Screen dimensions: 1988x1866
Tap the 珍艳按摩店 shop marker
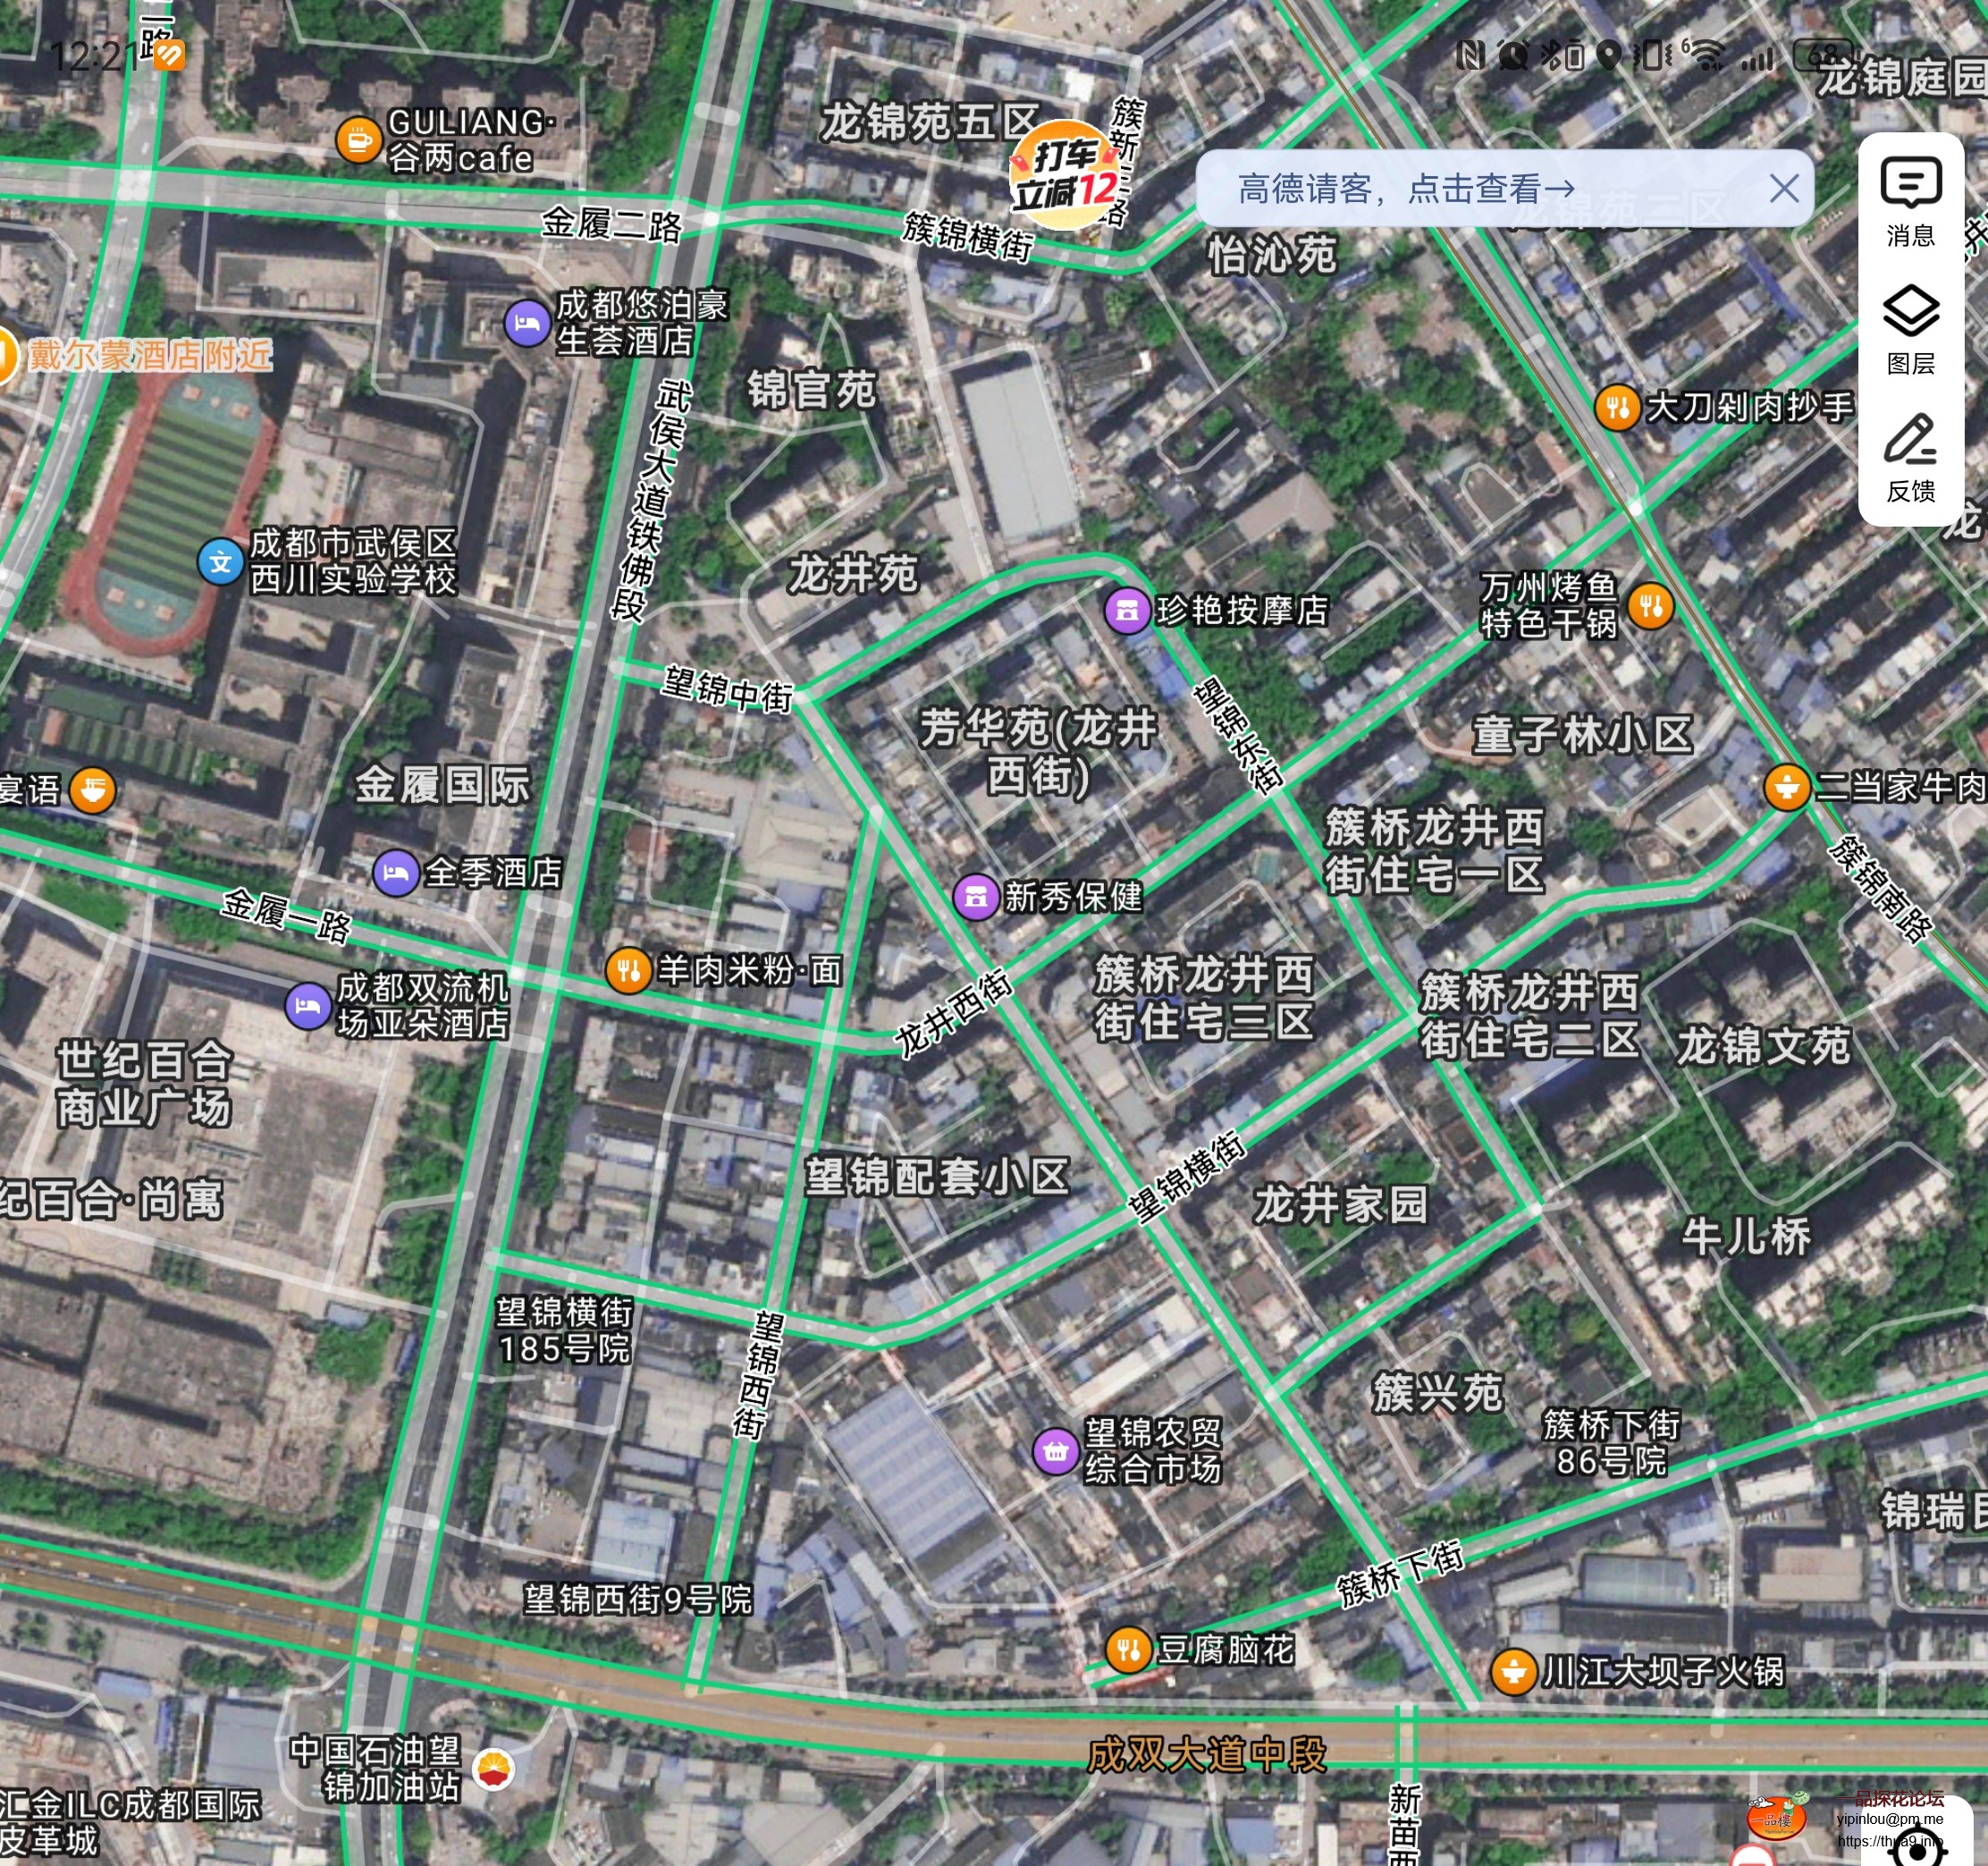[1126, 610]
